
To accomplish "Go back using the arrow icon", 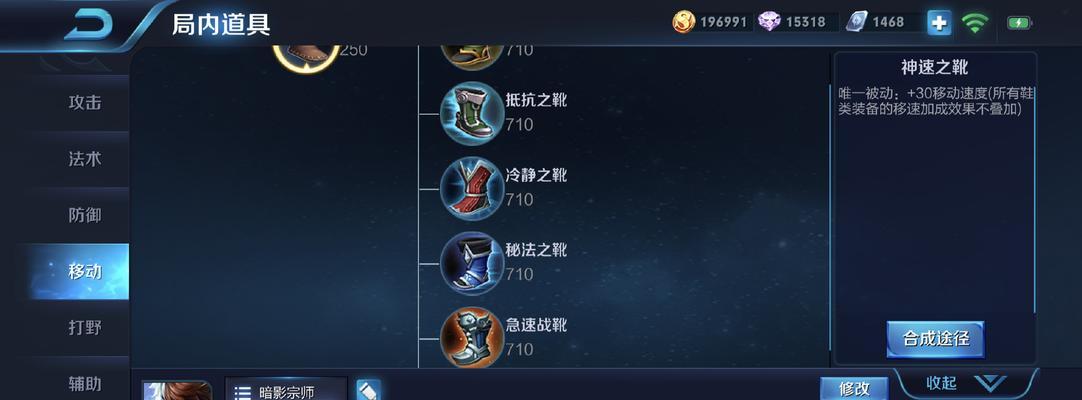I will (88, 26).
